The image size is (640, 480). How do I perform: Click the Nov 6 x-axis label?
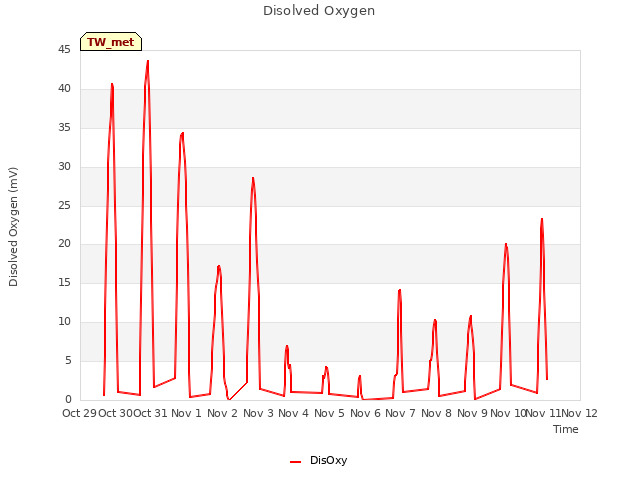[x=365, y=413]
